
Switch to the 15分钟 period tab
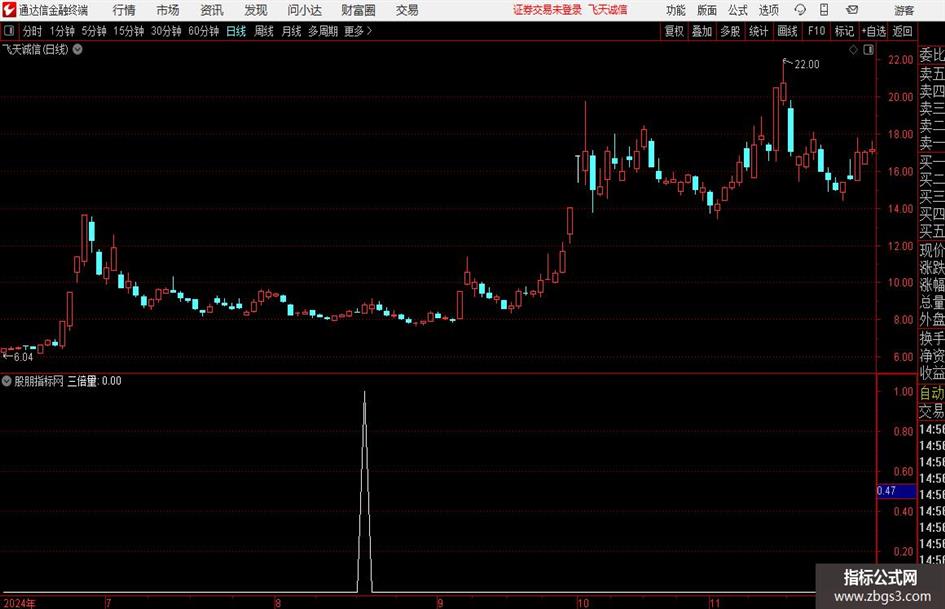(x=129, y=31)
